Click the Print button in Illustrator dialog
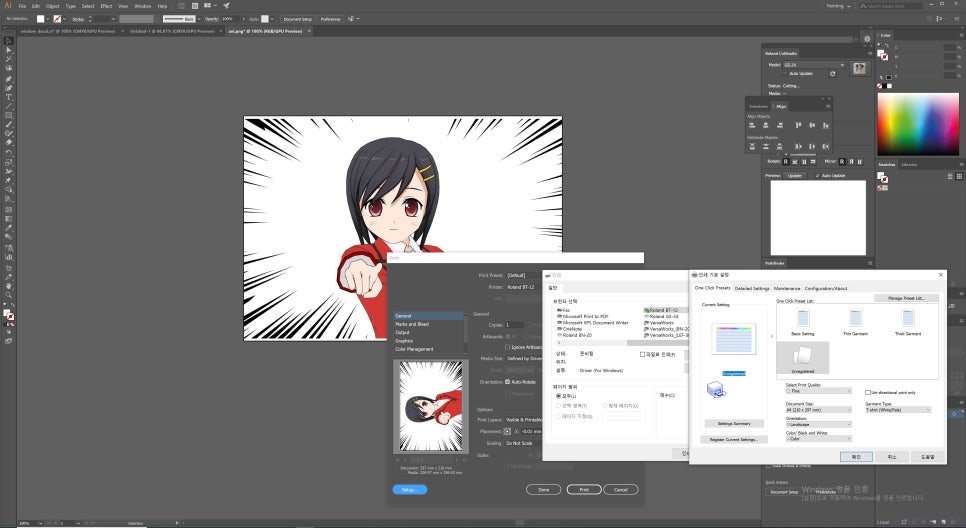The height and width of the screenshot is (528, 966). [584, 490]
